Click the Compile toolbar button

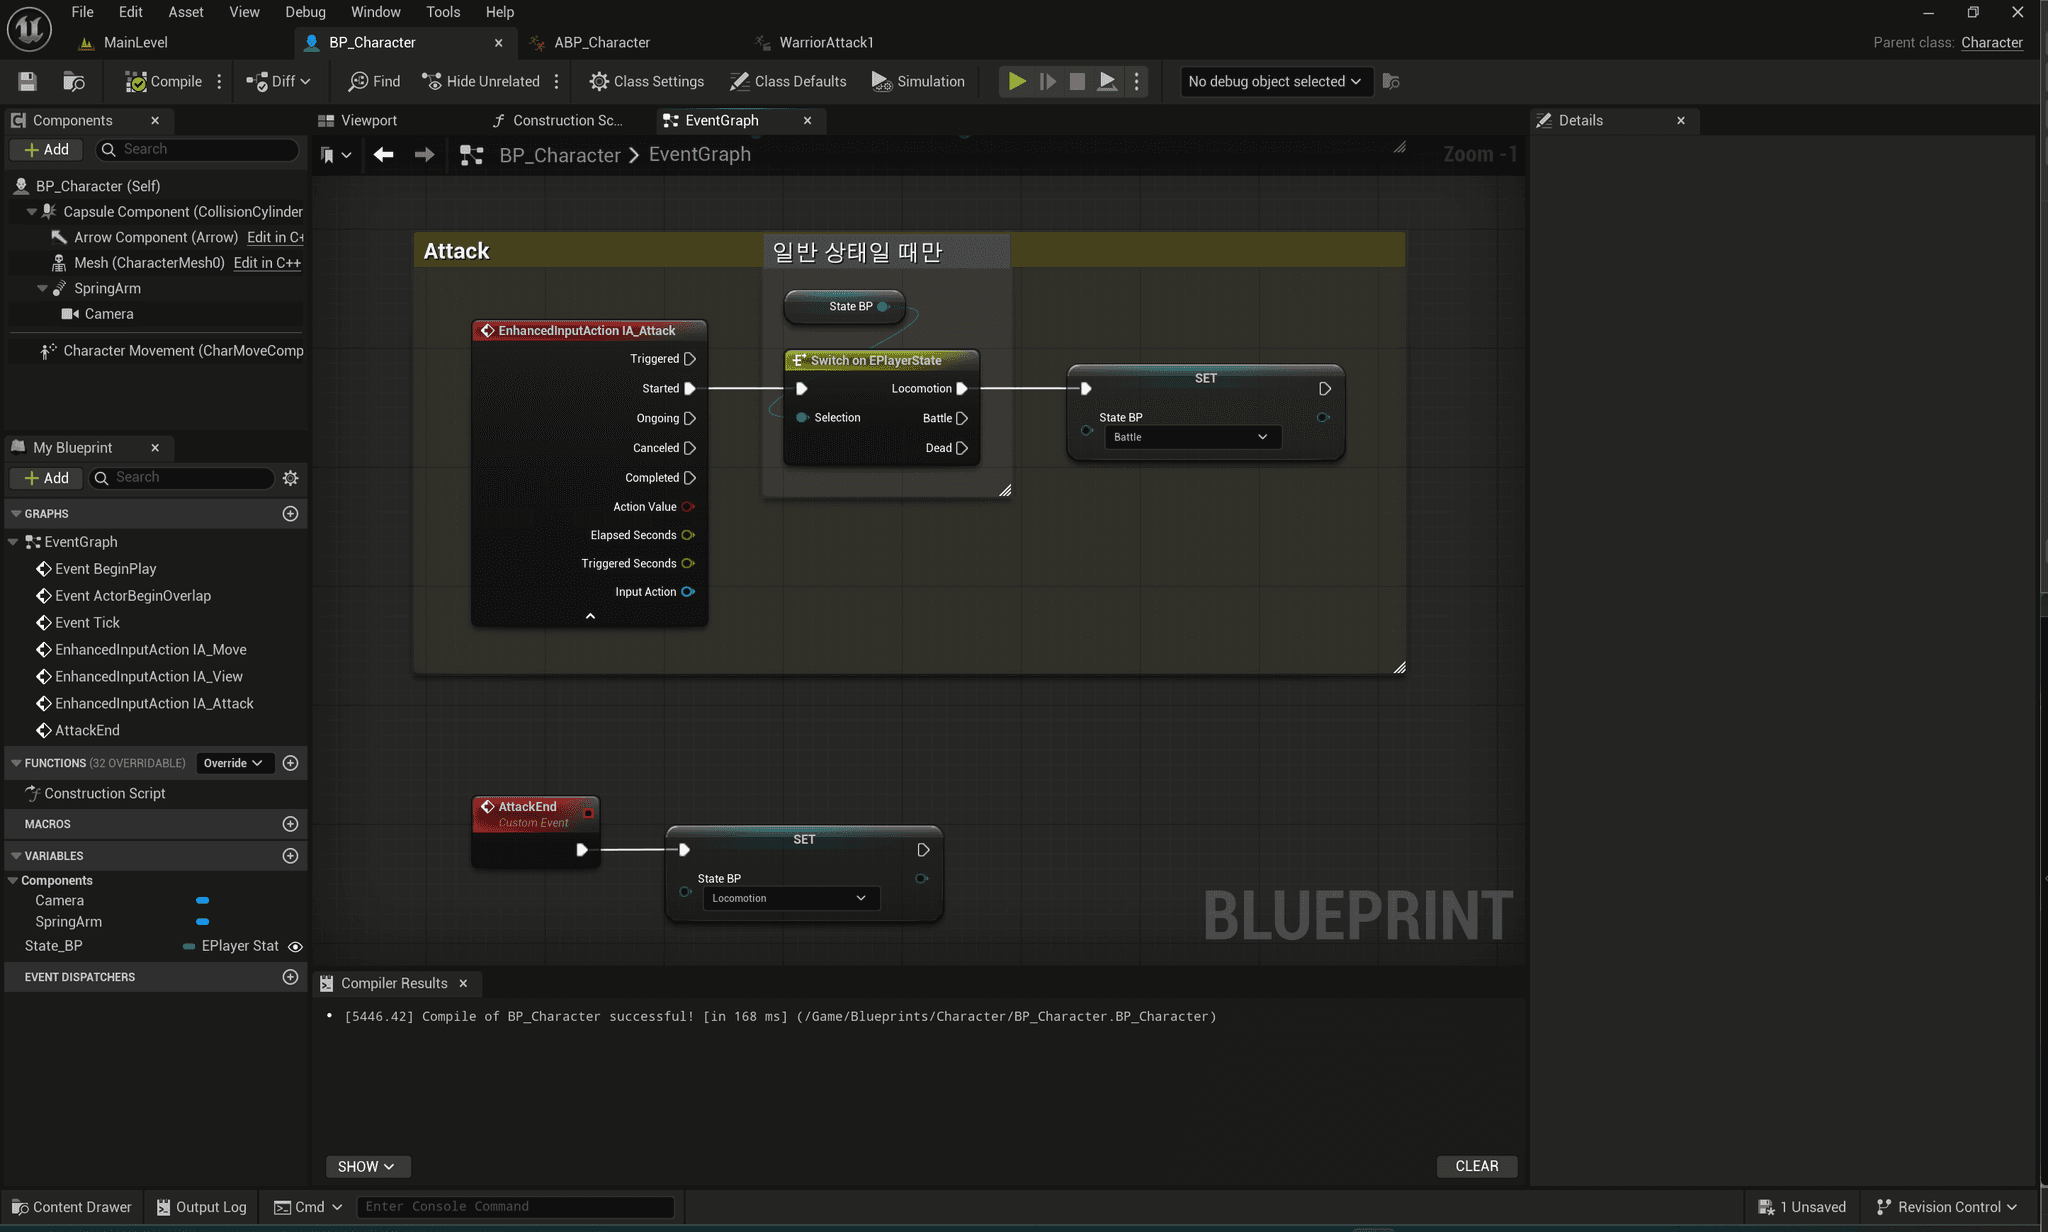(164, 81)
